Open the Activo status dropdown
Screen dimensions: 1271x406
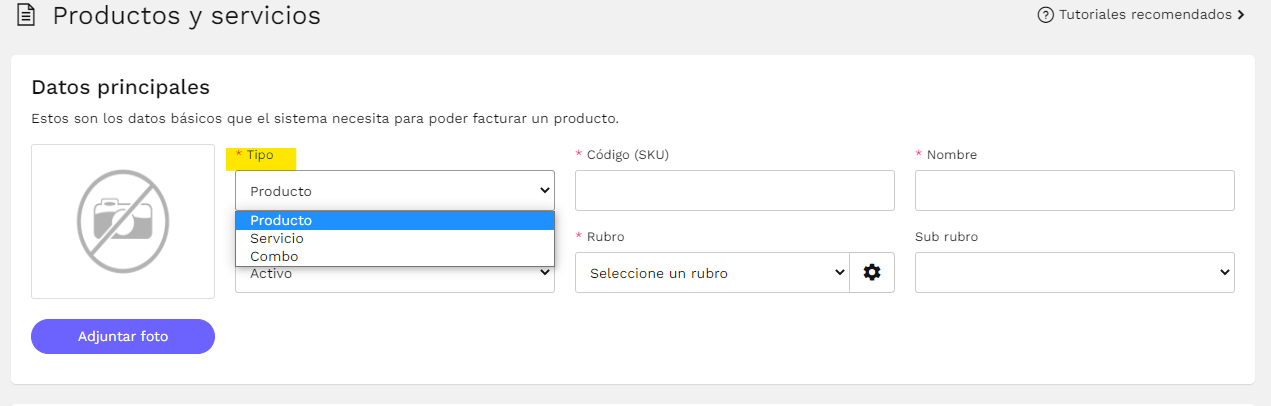[x=395, y=279]
